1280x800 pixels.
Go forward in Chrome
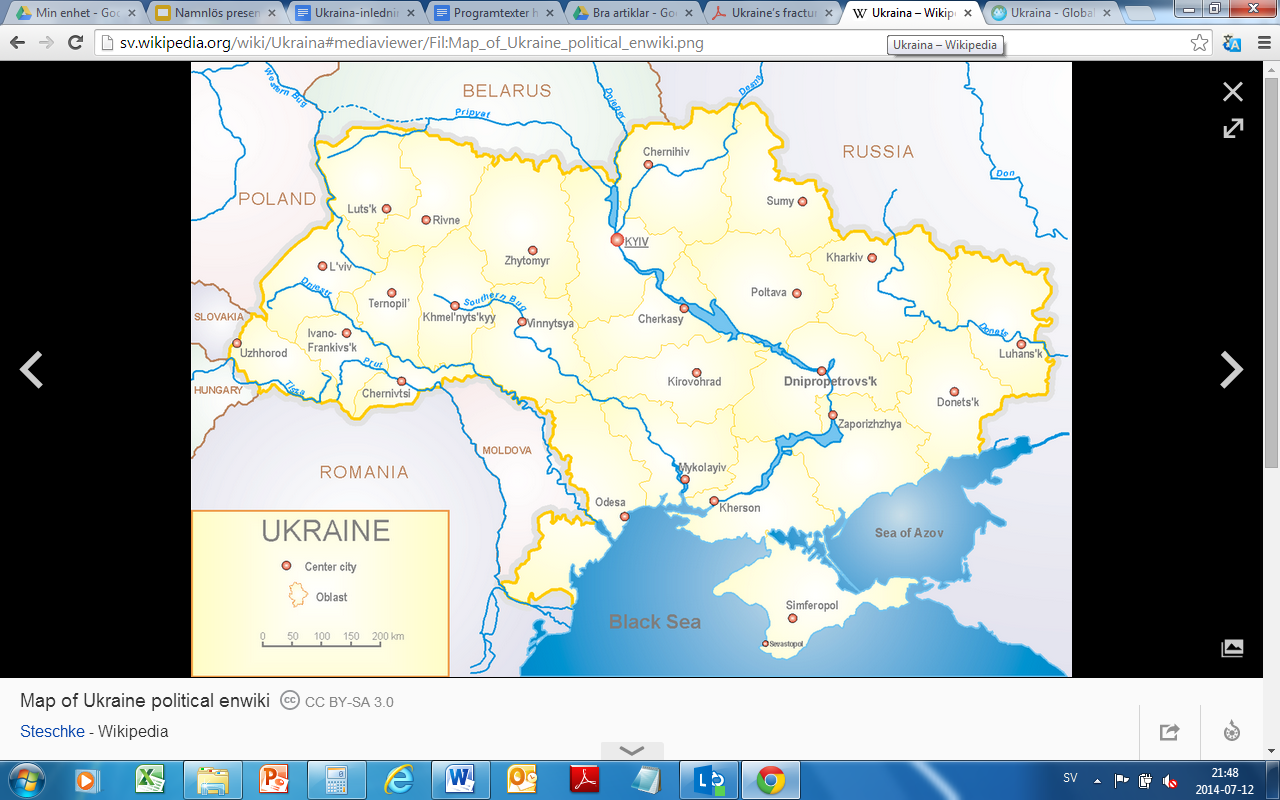[46, 43]
